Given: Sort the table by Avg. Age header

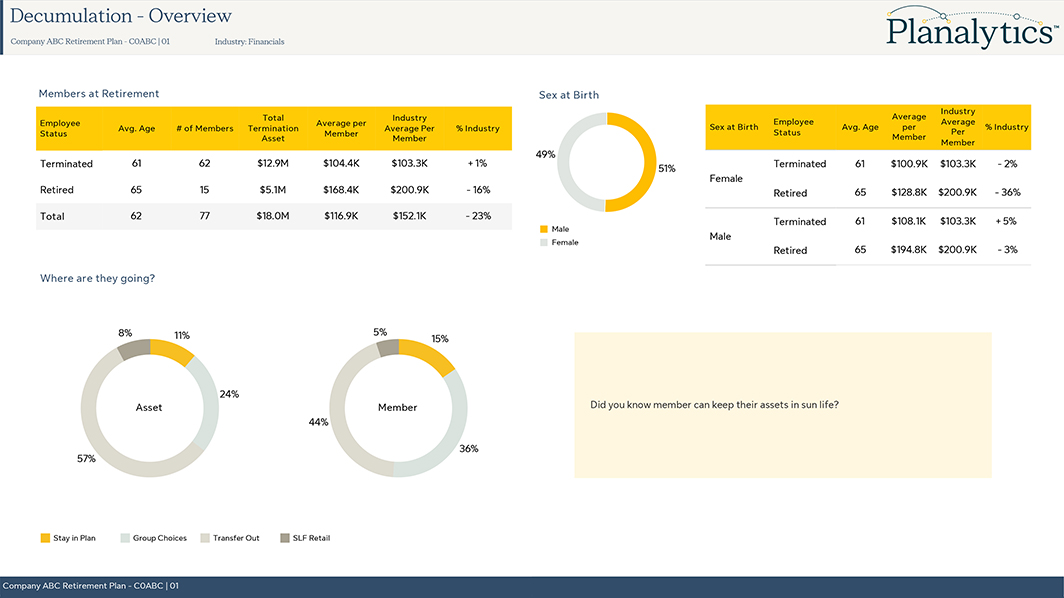Looking at the screenshot, I should pyautogui.click(x=136, y=128).
